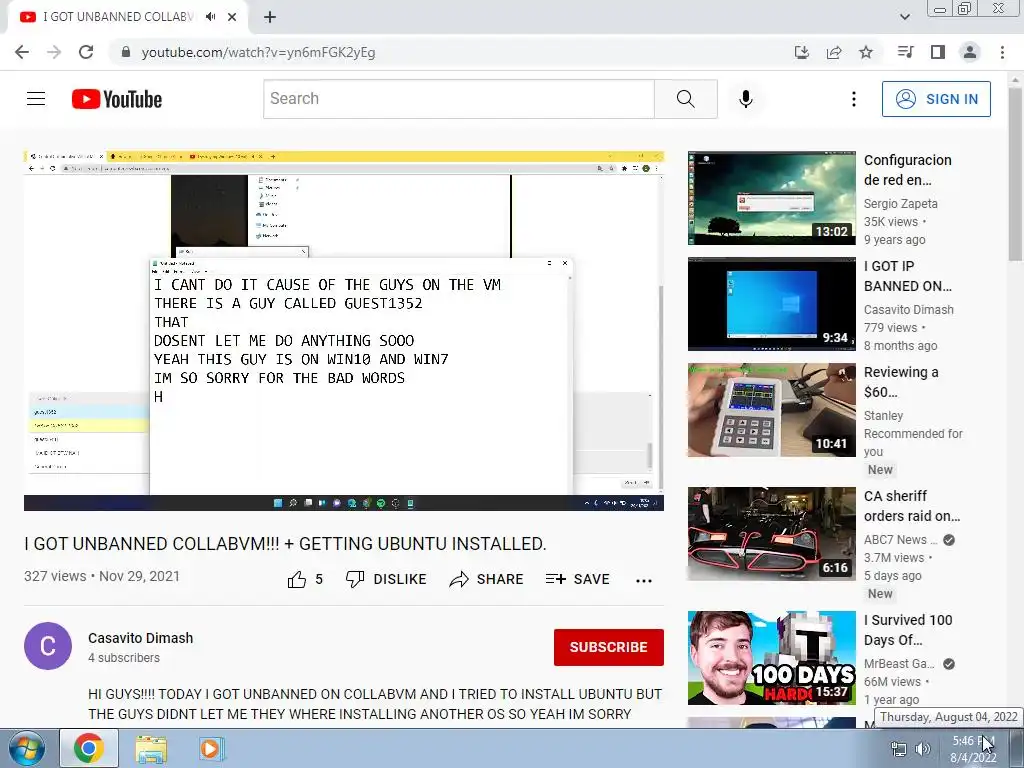Click the Configuracion de red en... title
This screenshot has height=768, width=1024.
[x=908, y=170]
